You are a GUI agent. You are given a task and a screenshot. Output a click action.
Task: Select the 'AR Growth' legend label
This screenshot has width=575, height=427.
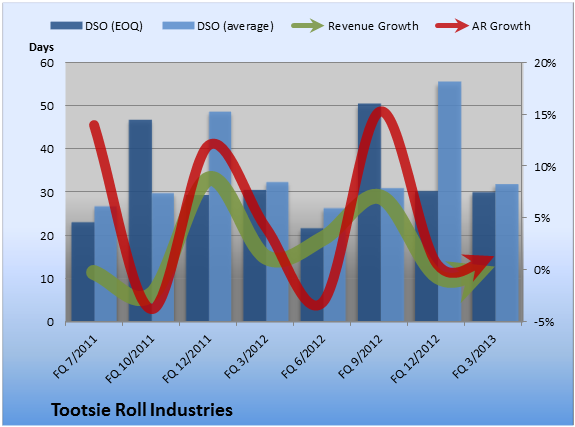coord(501,26)
